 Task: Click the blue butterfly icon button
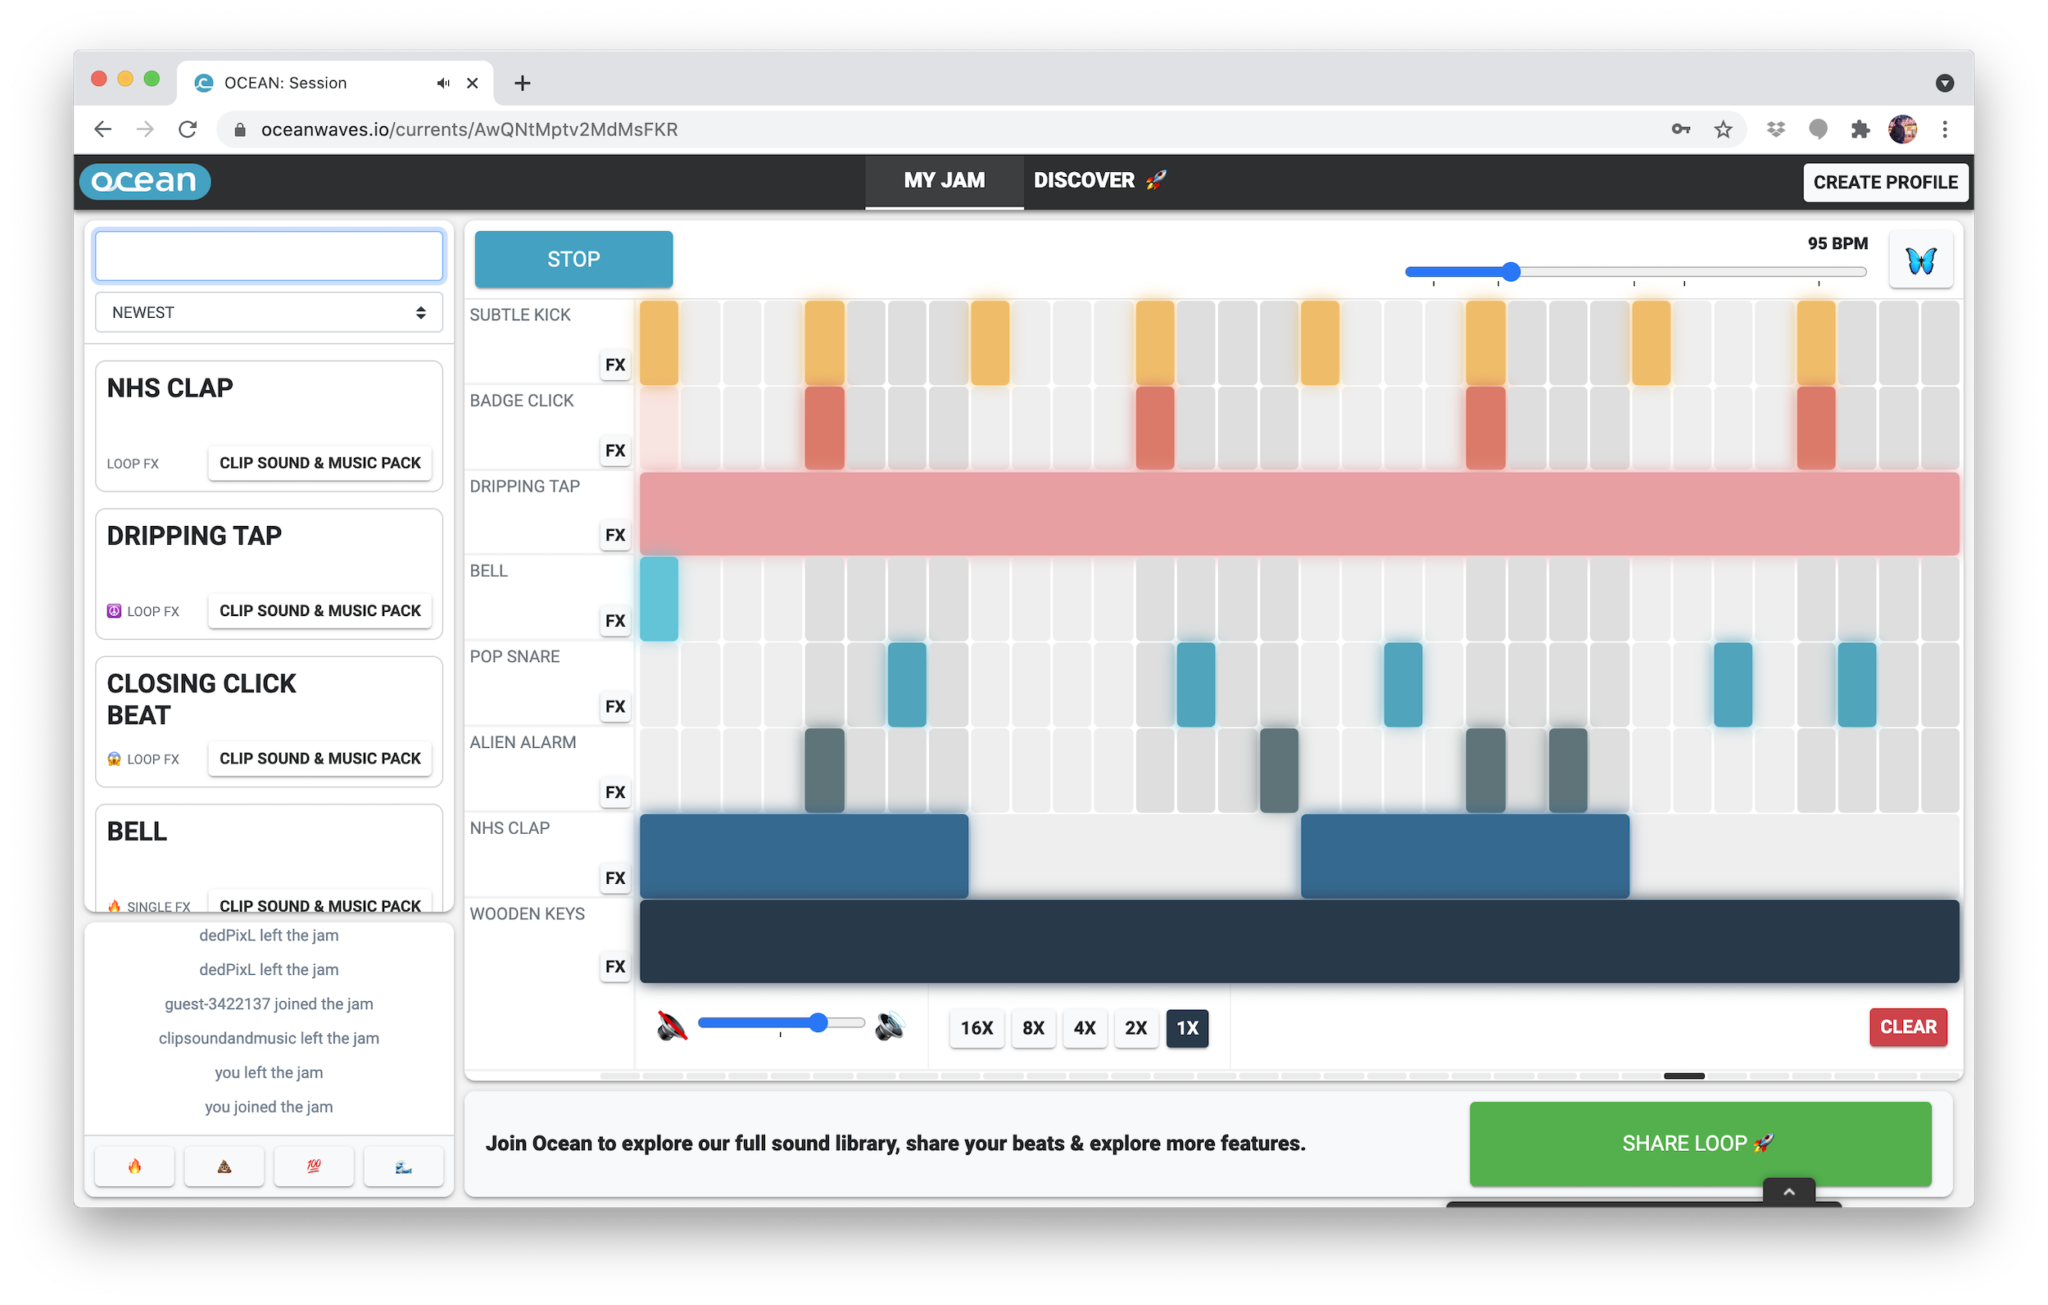point(1920,261)
